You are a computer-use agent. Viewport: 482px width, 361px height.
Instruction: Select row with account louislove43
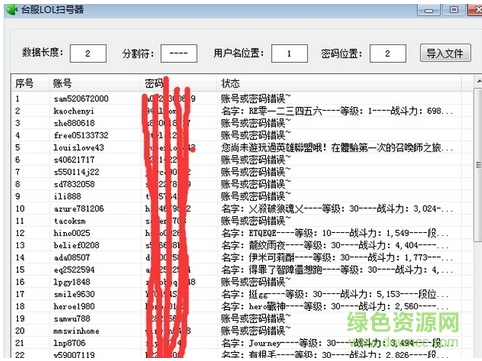[x=237, y=148]
